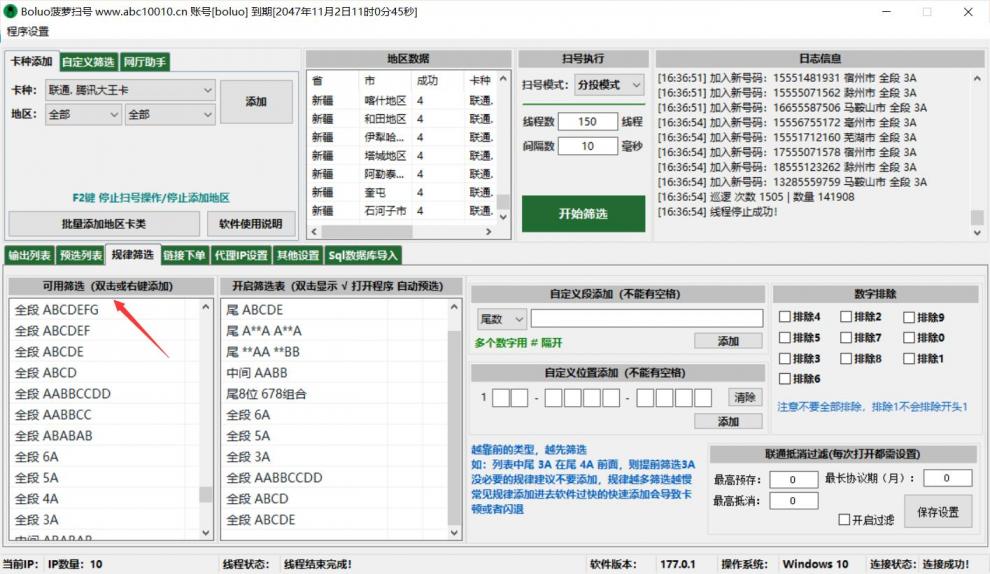Viewport: 990px width, 574px height.
Task: Switch to the 规律筛选 tab
Action: (133, 254)
